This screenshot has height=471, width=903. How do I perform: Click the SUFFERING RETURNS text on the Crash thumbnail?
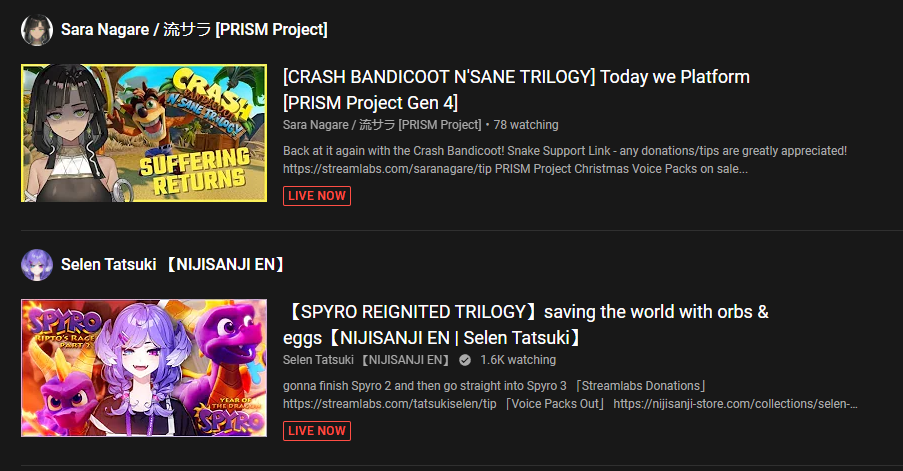click(196, 171)
